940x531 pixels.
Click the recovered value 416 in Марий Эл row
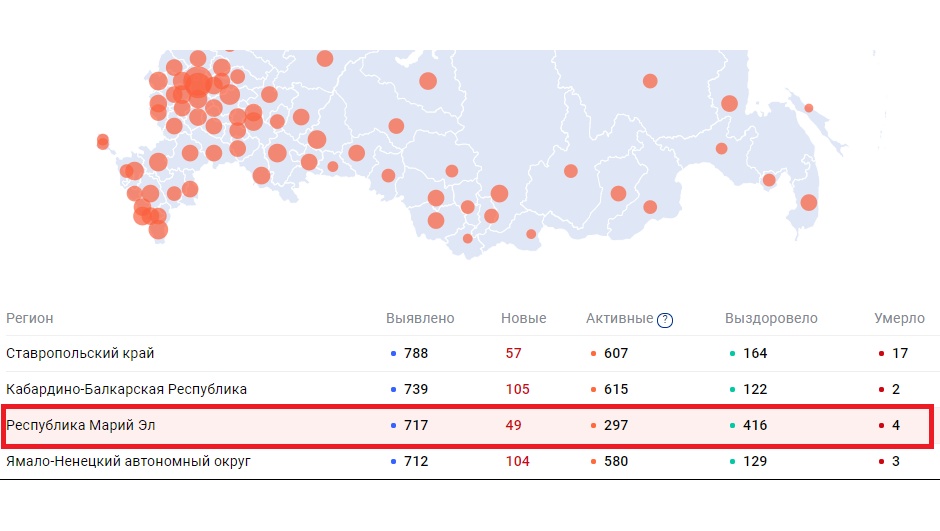pyautogui.click(x=755, y=426)
